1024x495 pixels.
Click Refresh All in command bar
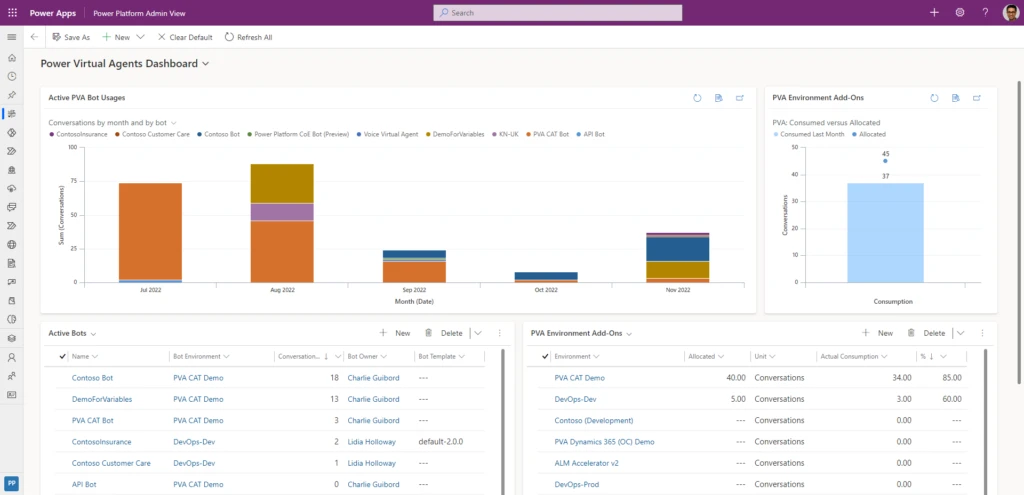click(248, 37)
